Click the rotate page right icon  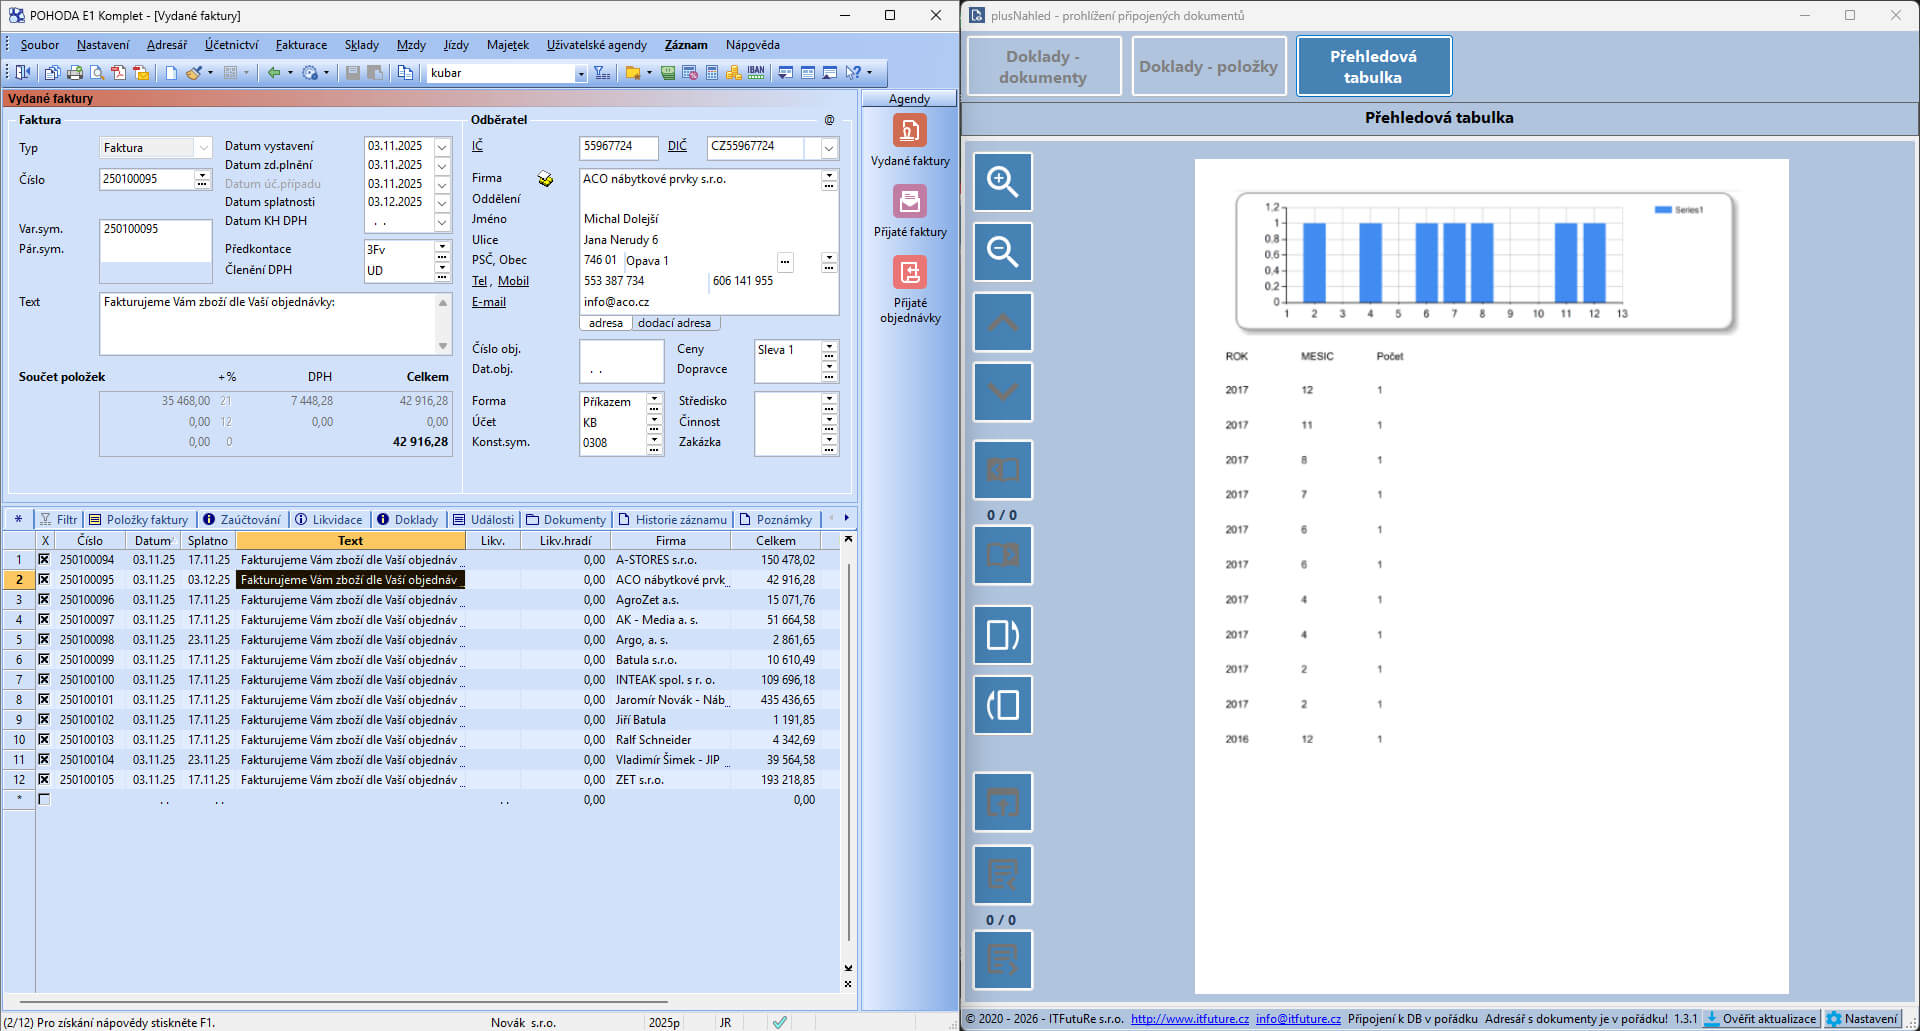1002,635
